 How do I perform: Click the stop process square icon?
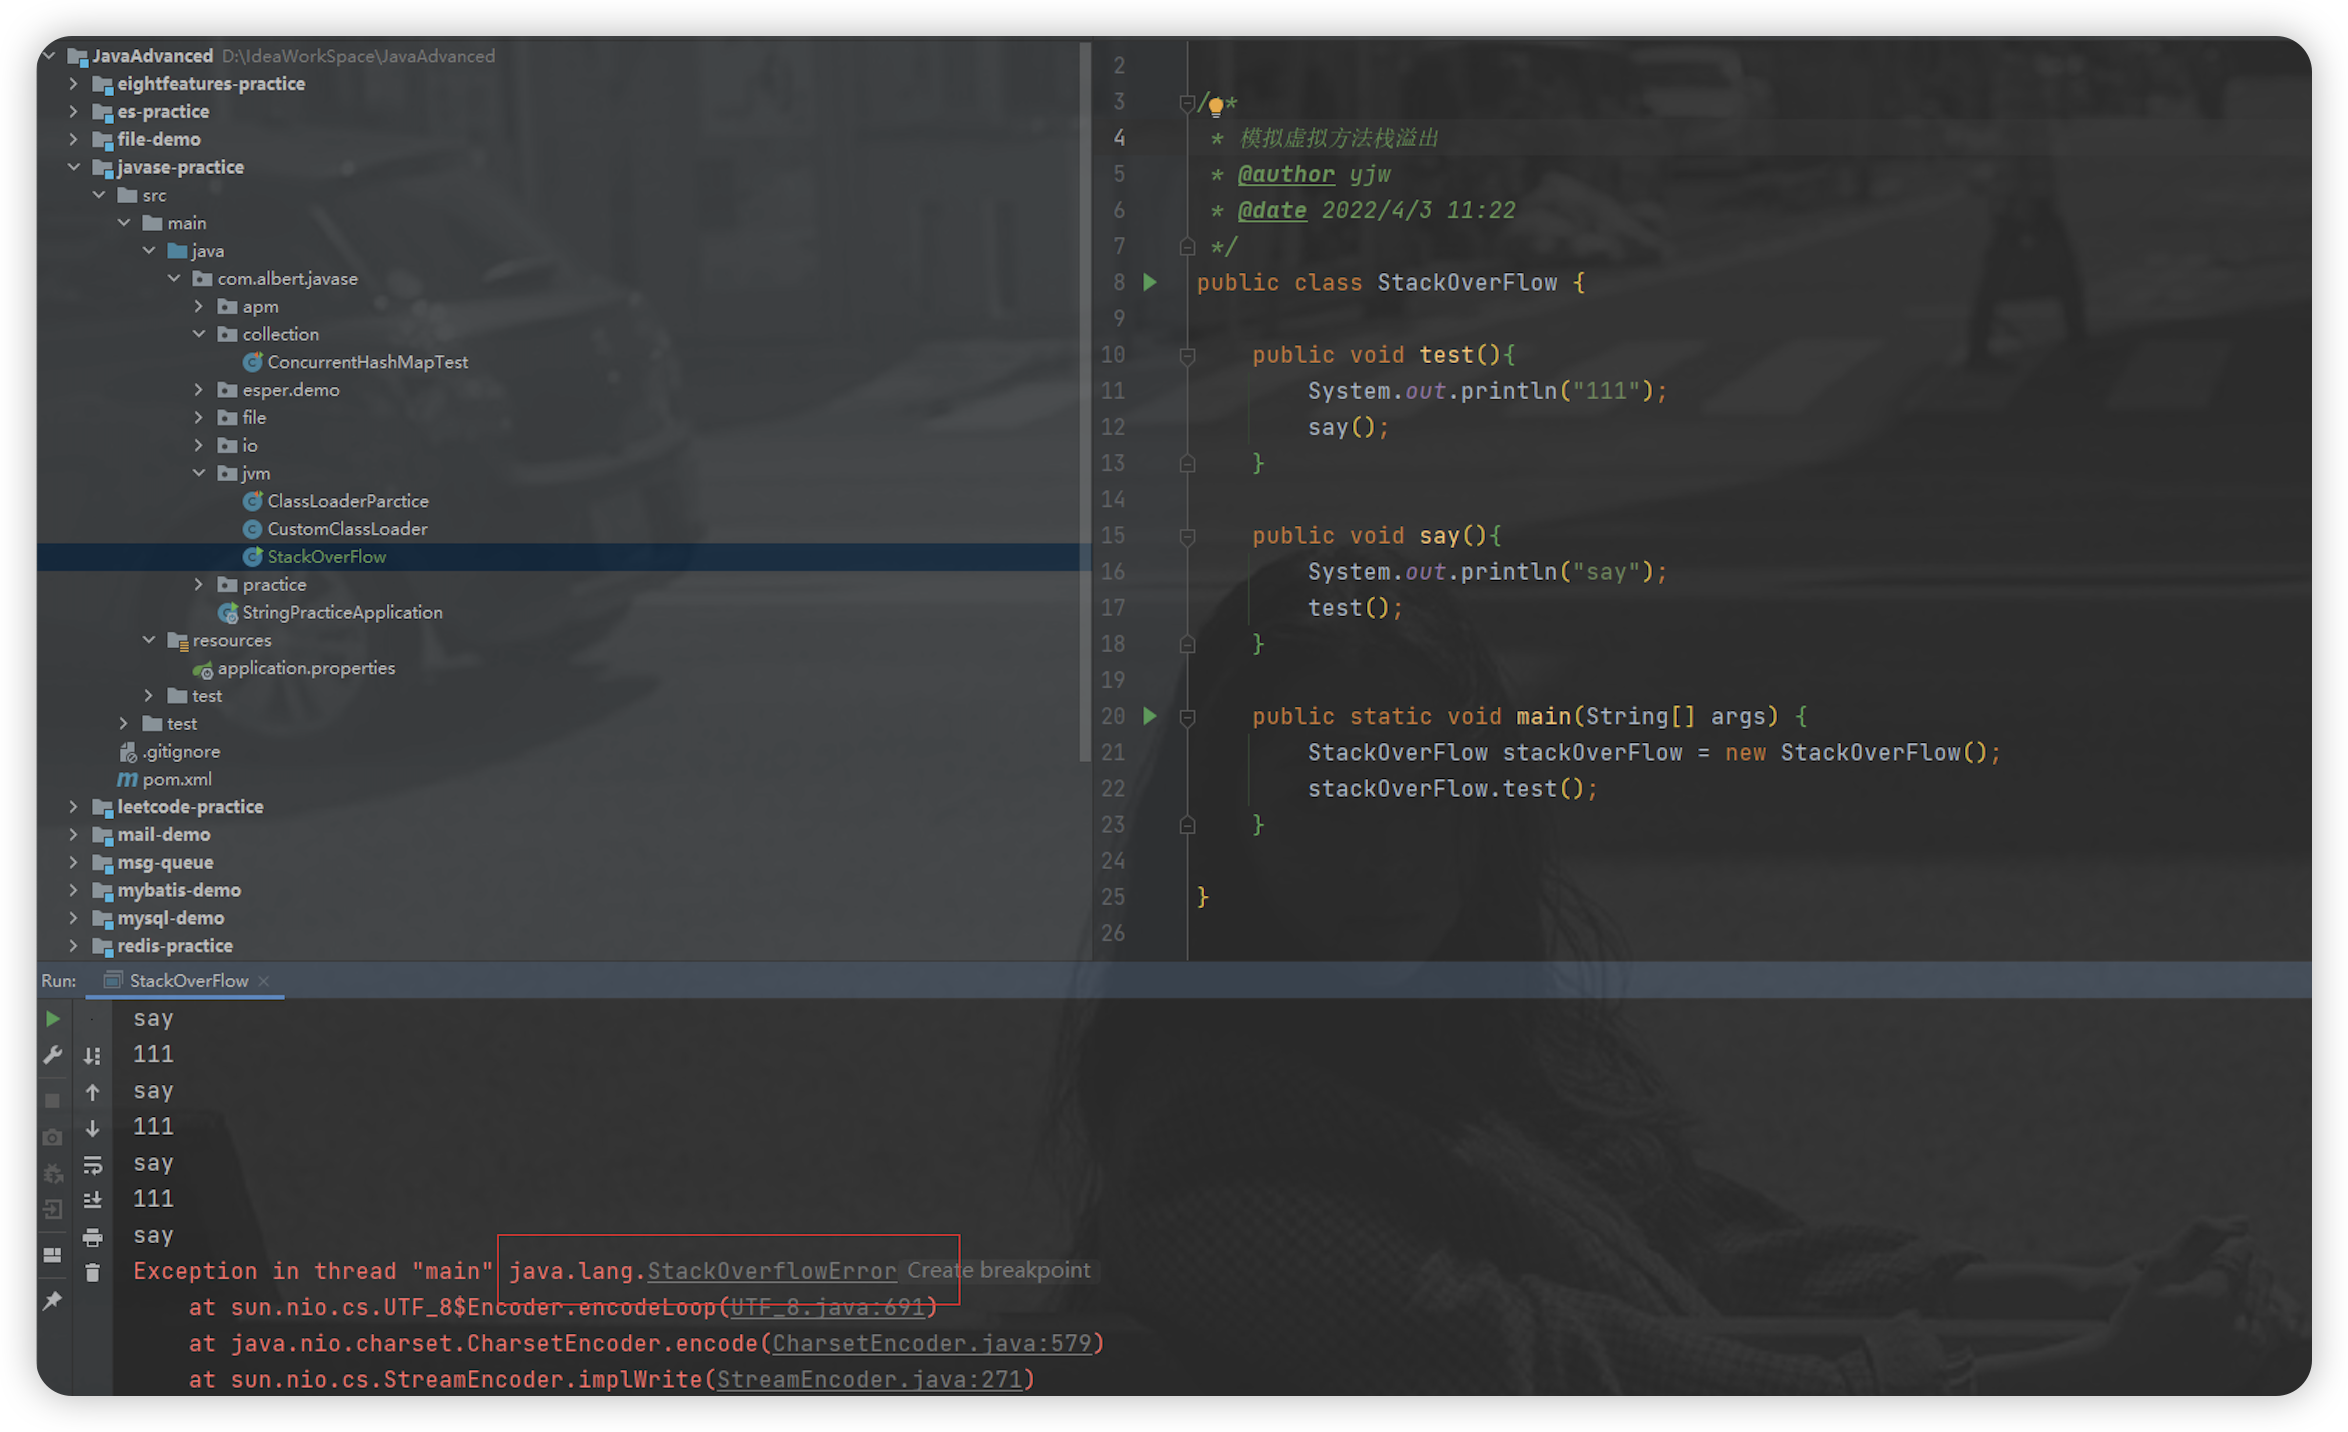(x=53, y=1100)
